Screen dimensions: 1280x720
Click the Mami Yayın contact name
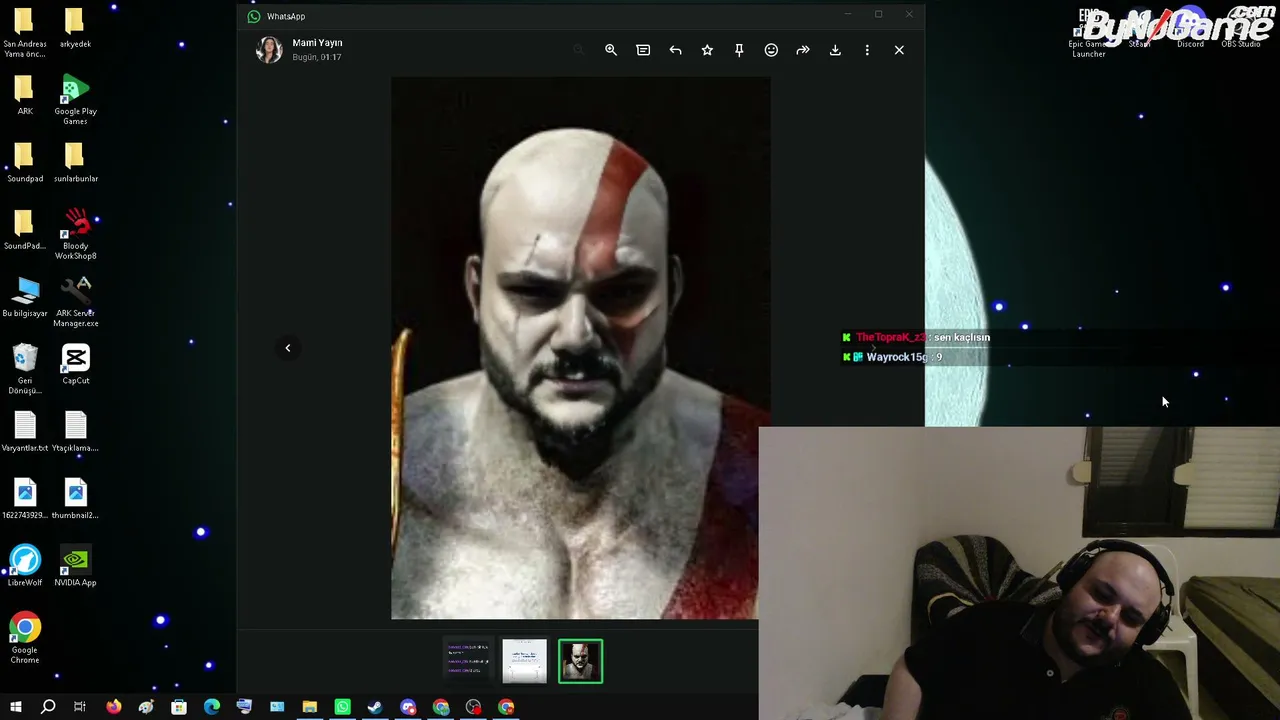(x=317, y=43)
